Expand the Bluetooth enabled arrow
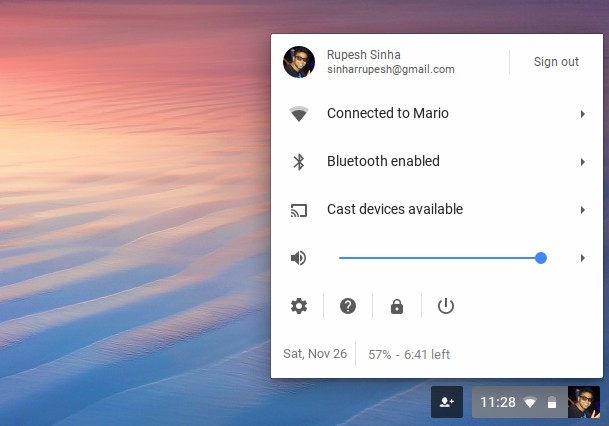The height and width of the screenshot is (426, 609). (583, 162)
